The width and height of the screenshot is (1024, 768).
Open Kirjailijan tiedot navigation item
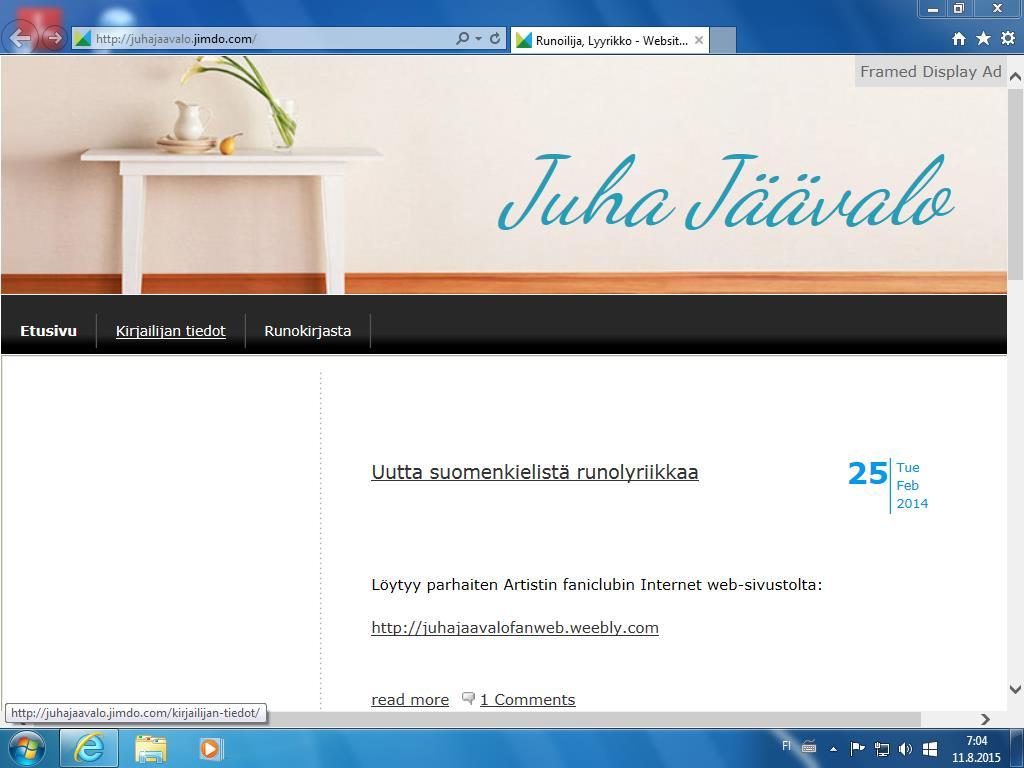click(170, 331)
